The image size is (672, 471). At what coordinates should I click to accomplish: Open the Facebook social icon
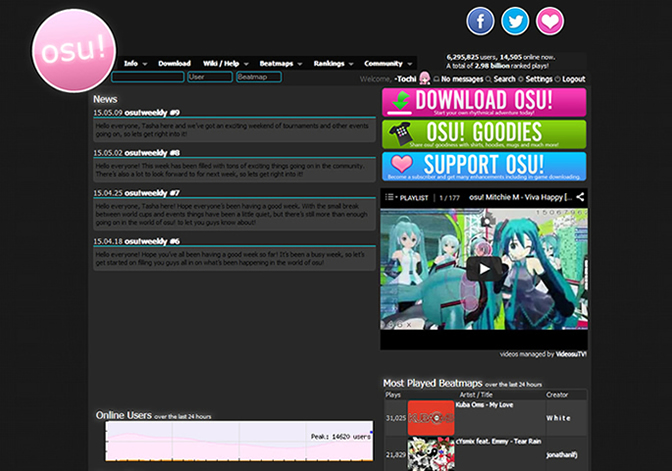480,21
